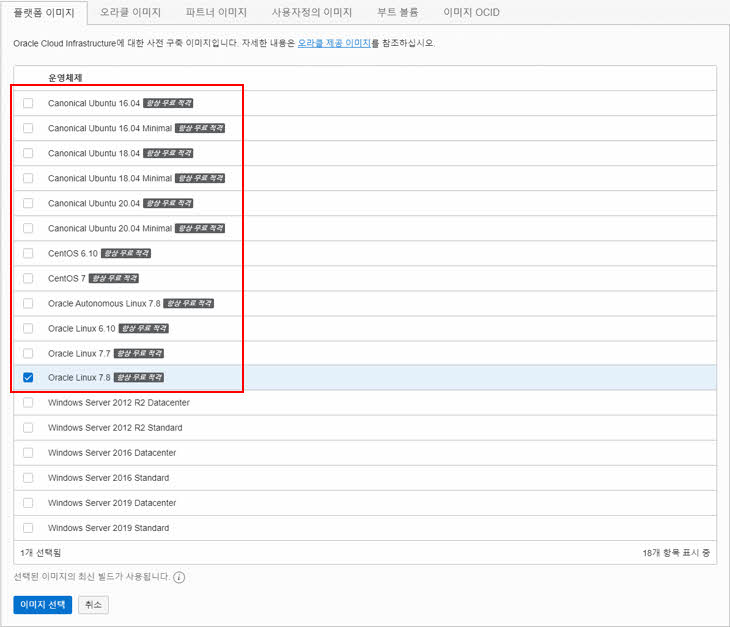Check the Canonical Ubuntu 18.04 Minimal checkbox
Screen dimensions: 730x627
28,178
